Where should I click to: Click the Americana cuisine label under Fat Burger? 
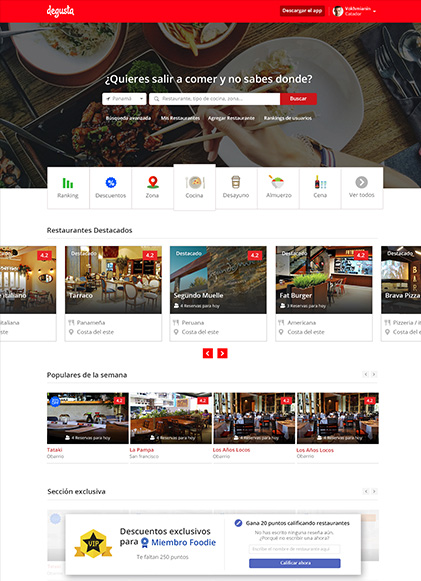[x=302, y=323]
